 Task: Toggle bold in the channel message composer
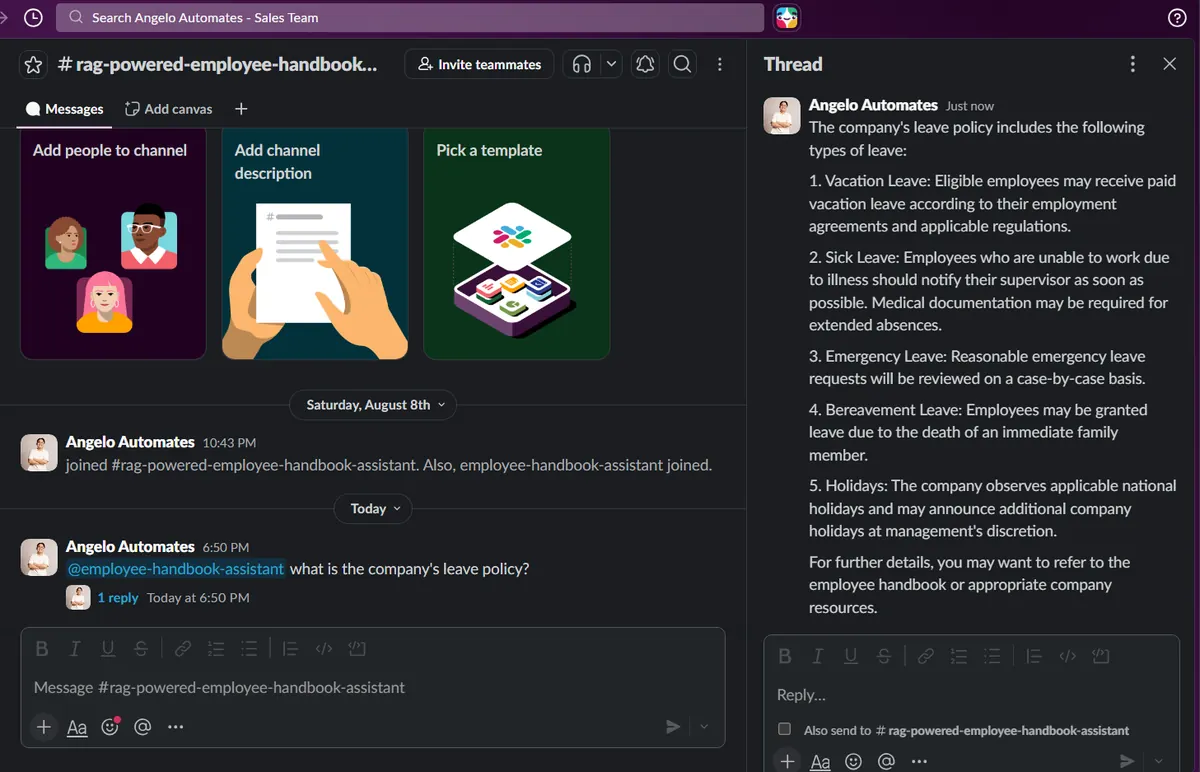click(x=42, y=649)
